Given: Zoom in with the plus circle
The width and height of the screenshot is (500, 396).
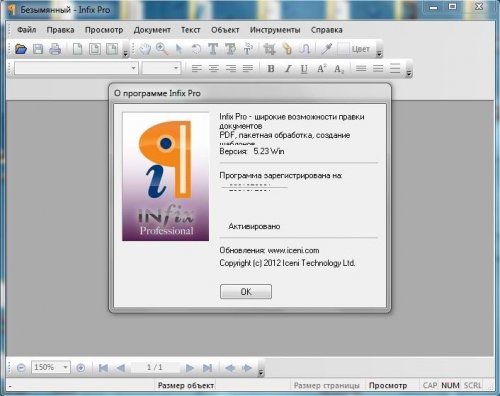Looking at the screenshot, I should point(80,368).
